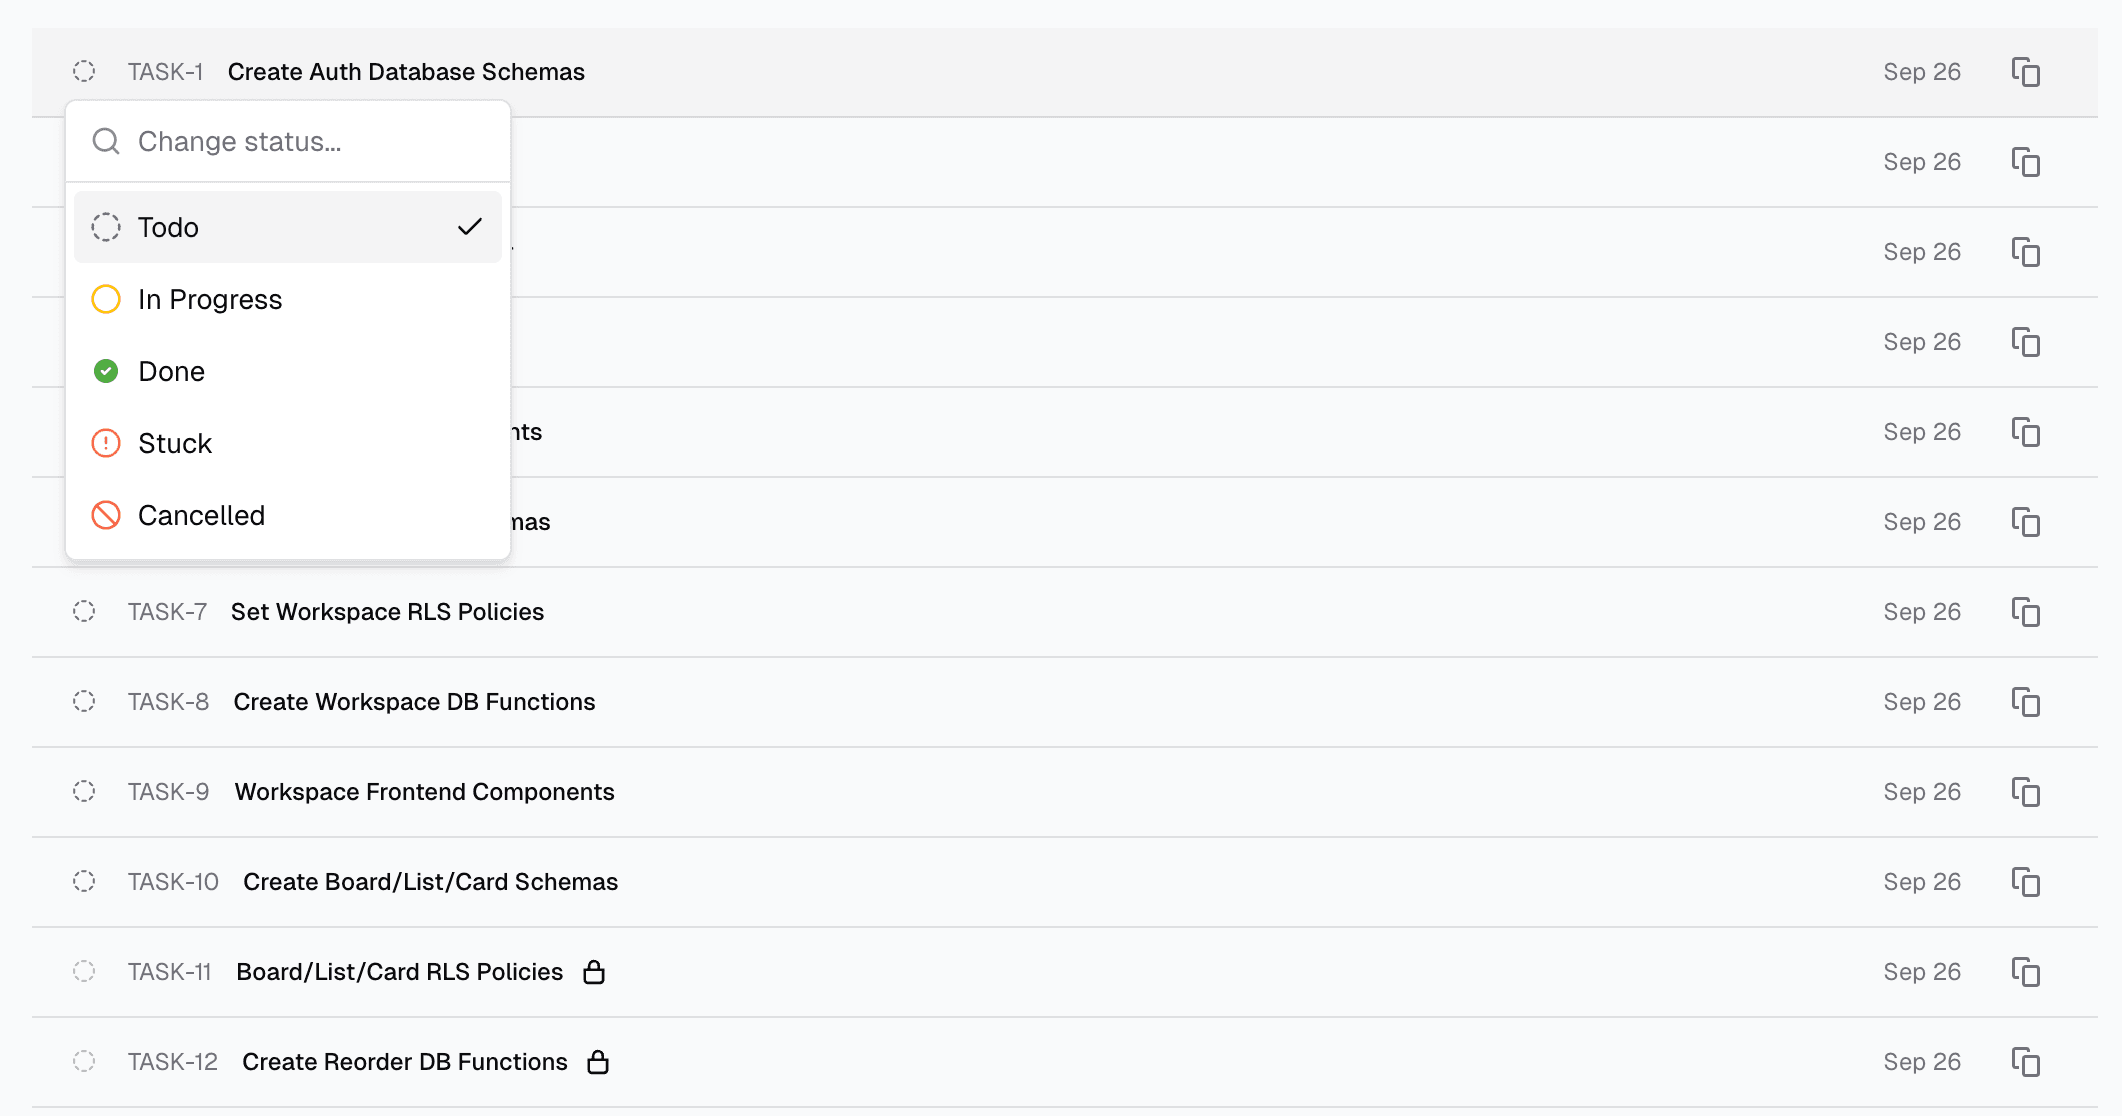Open status picker for TASK-8
Screen dimensions: 2122x1116
[84, 702]
